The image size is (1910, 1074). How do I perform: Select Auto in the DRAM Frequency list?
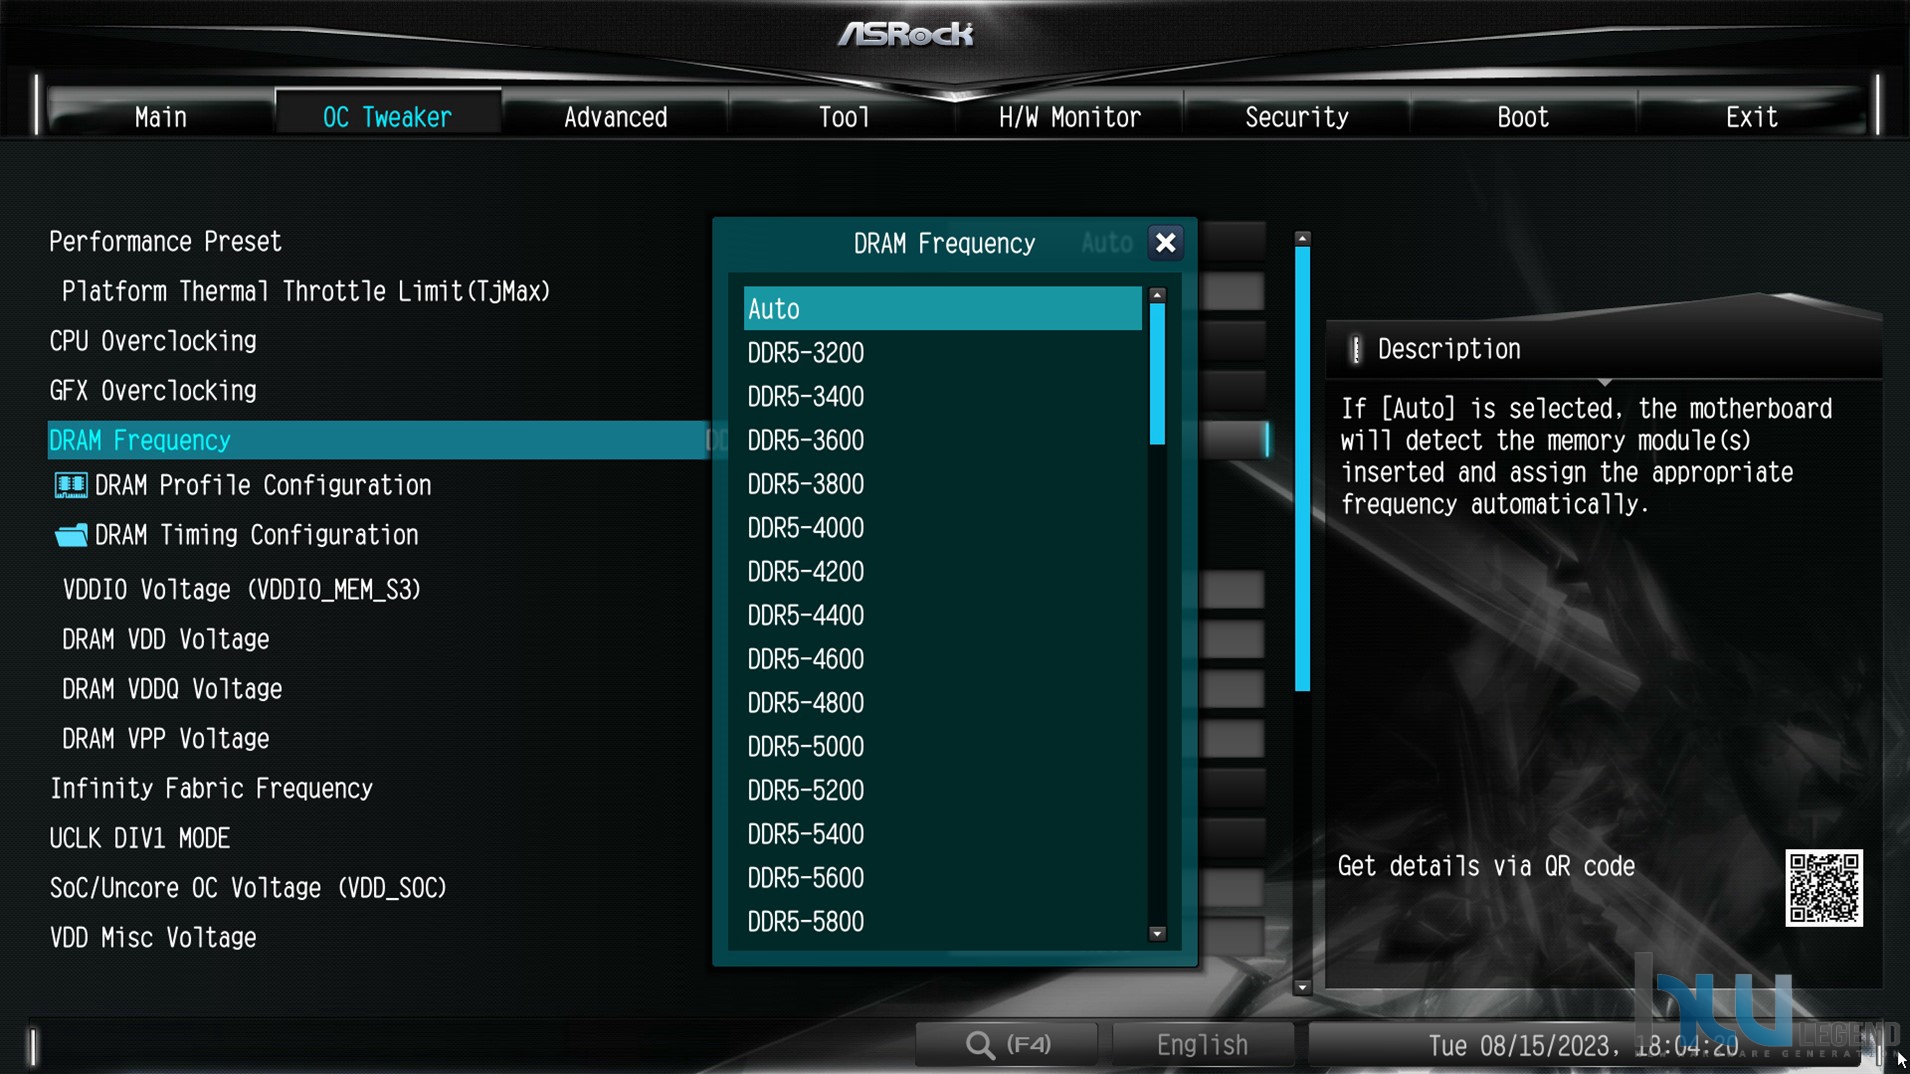(942, 309)
